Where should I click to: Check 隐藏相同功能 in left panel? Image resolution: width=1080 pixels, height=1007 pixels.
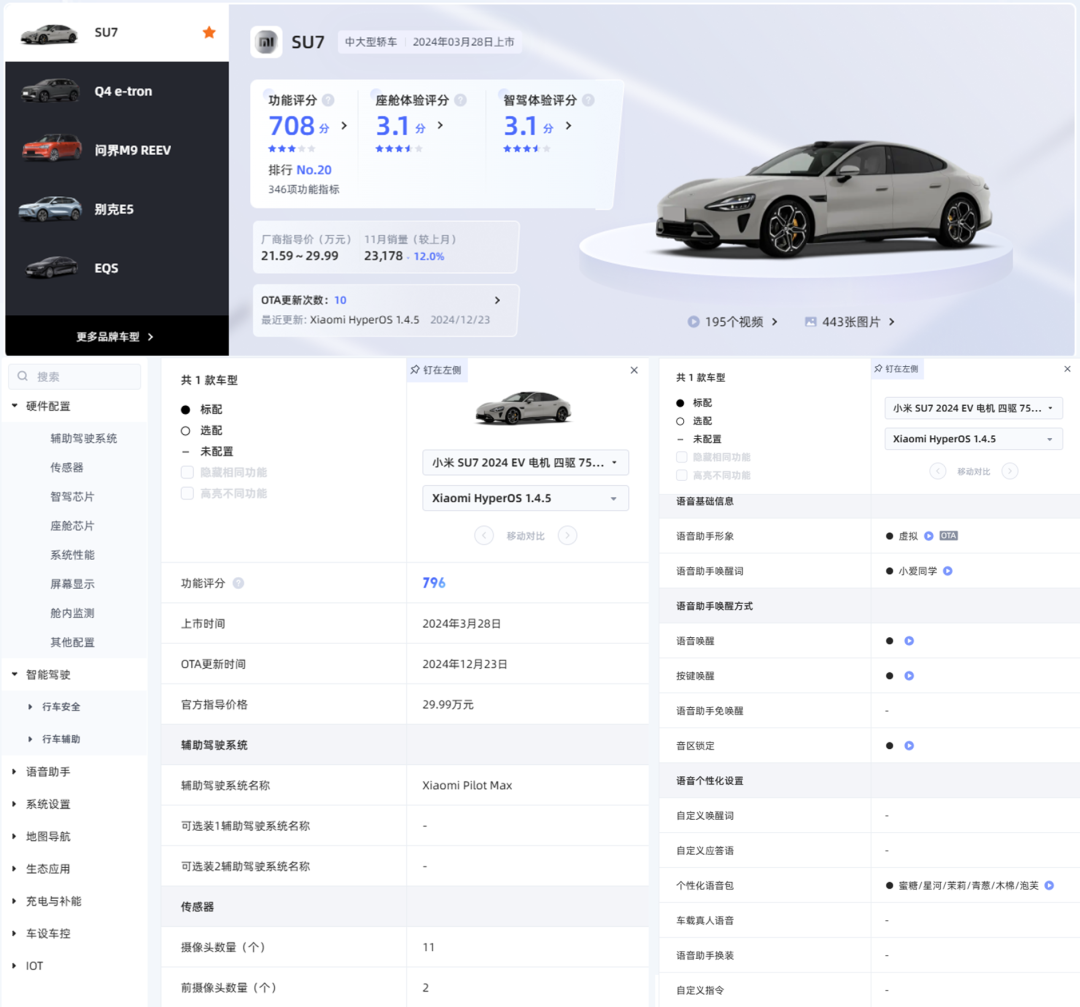(x=187, y=472)
